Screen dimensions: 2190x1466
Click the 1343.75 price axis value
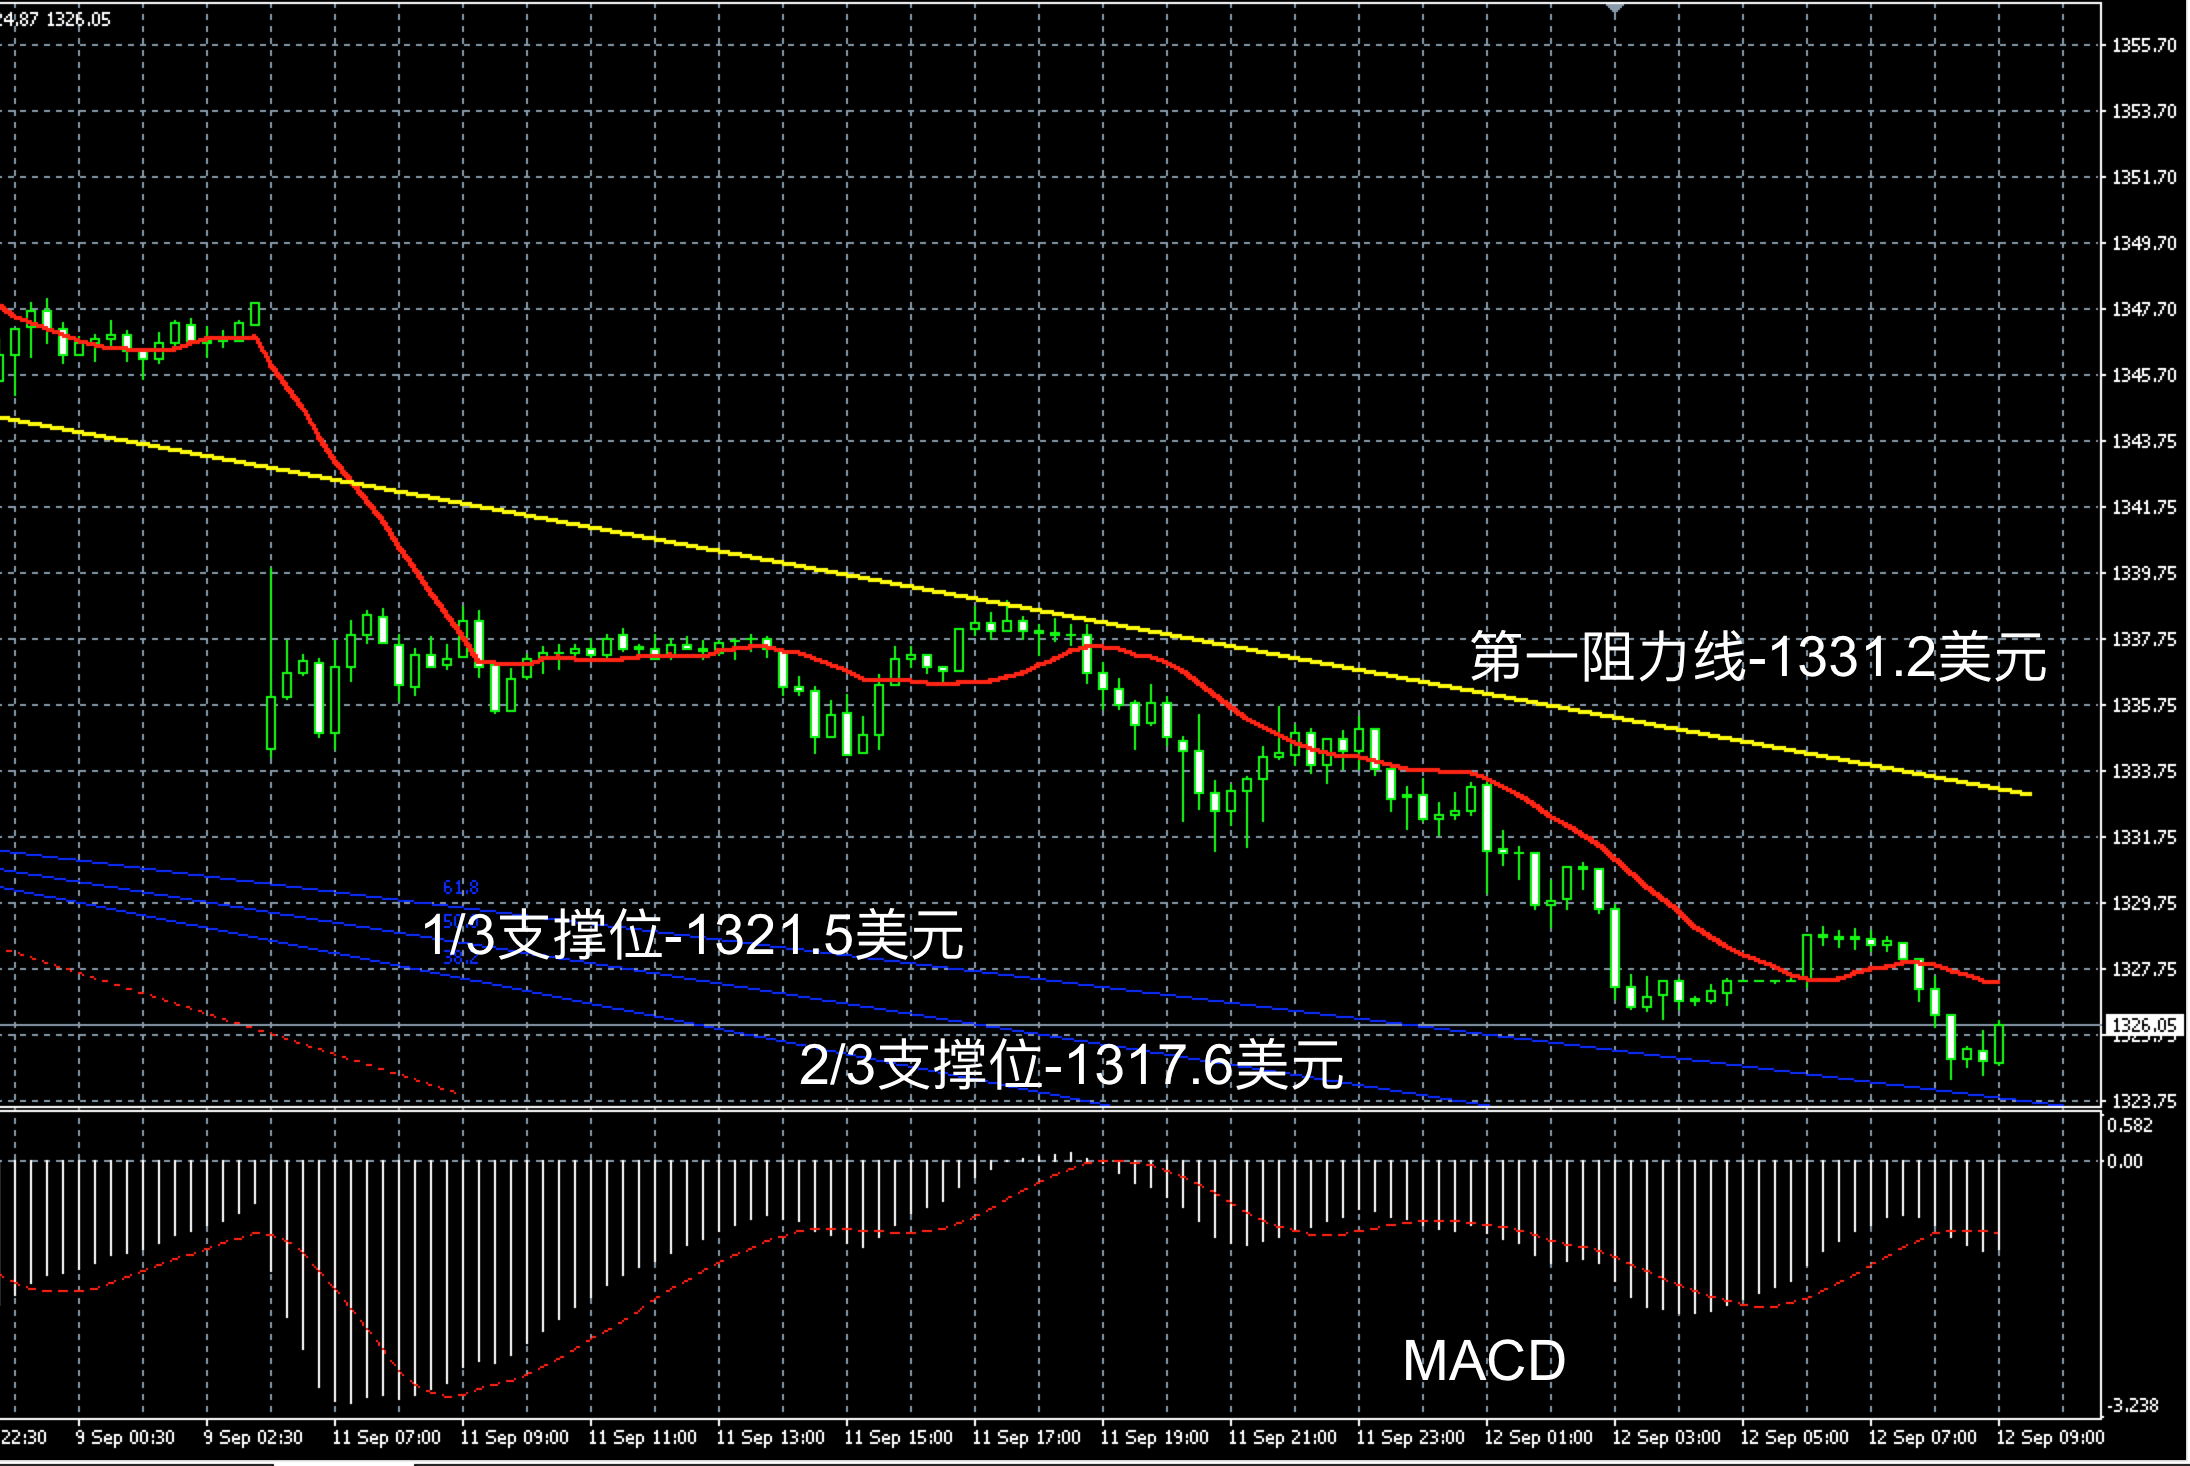tap(2143, 441)
